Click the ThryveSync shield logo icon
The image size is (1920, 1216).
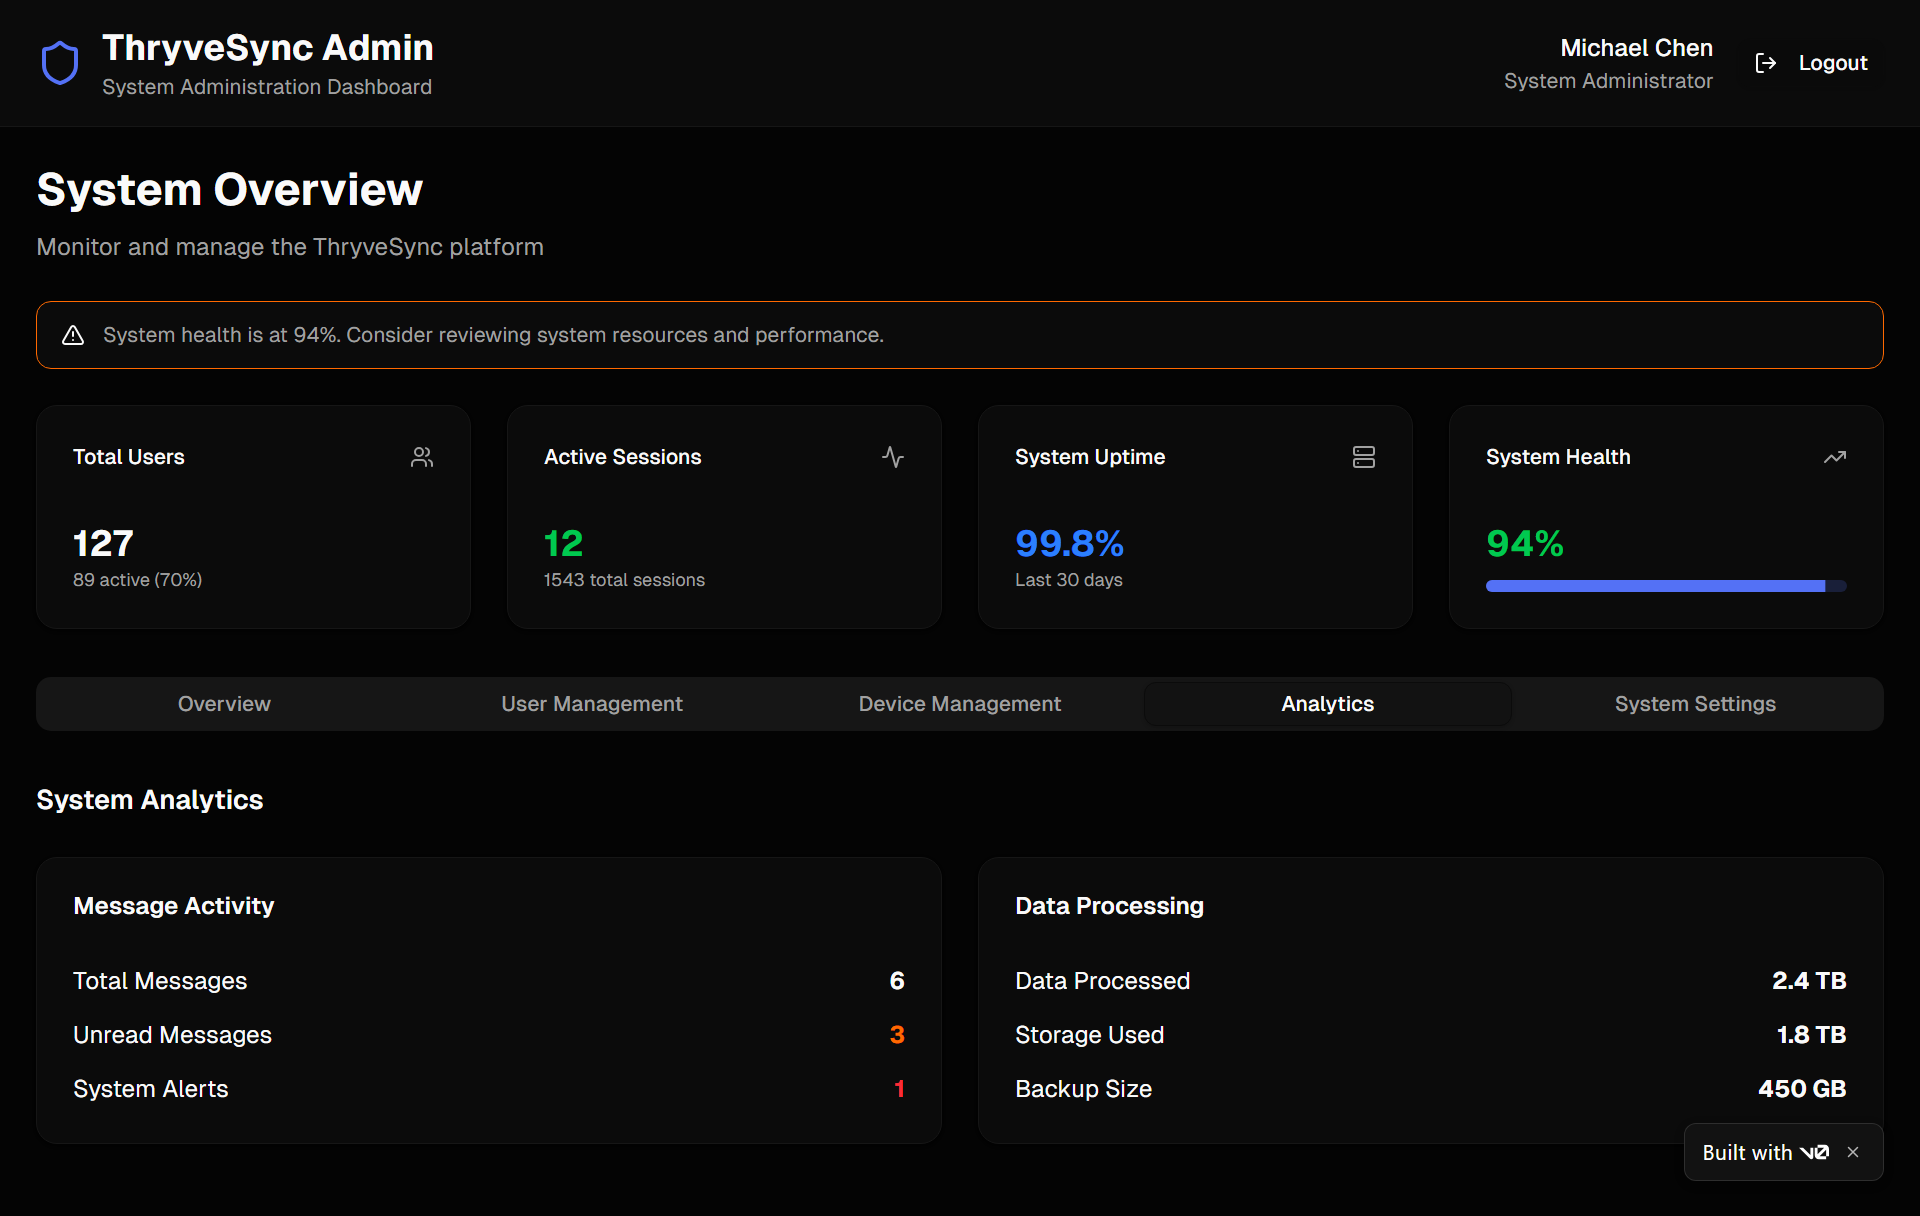pyautogui.click(x=60, y=63)
